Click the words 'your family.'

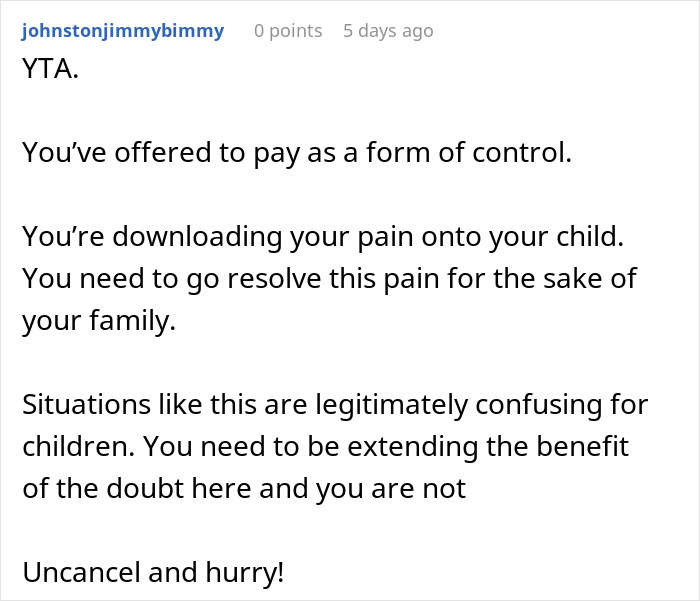pyautogui.click(x=98, y=323)
